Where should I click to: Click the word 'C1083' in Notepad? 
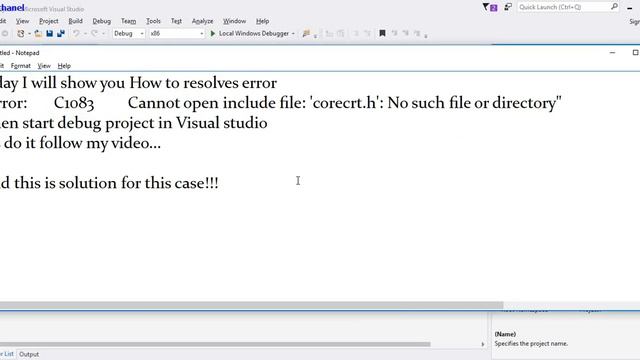(74, 103)
